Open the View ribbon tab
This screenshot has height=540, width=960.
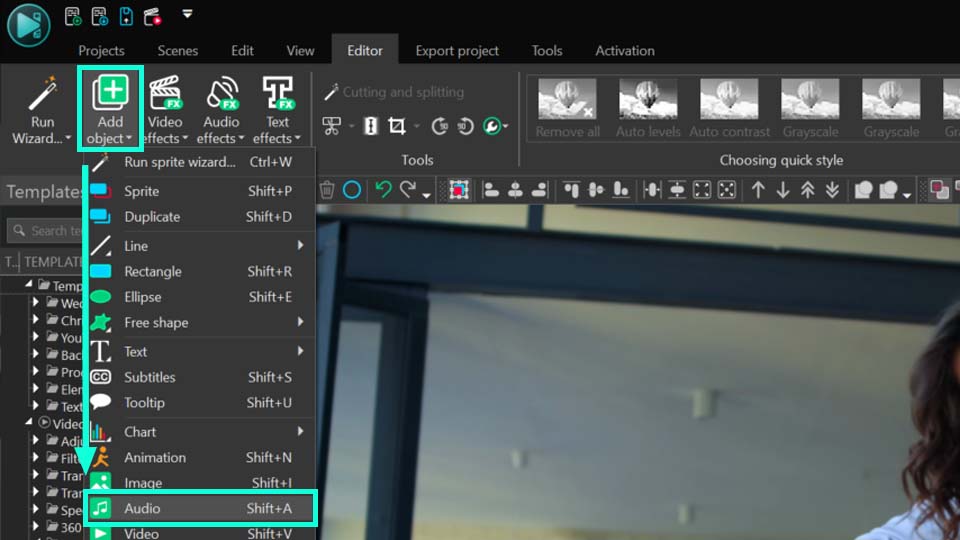click(x=300, y=50)
